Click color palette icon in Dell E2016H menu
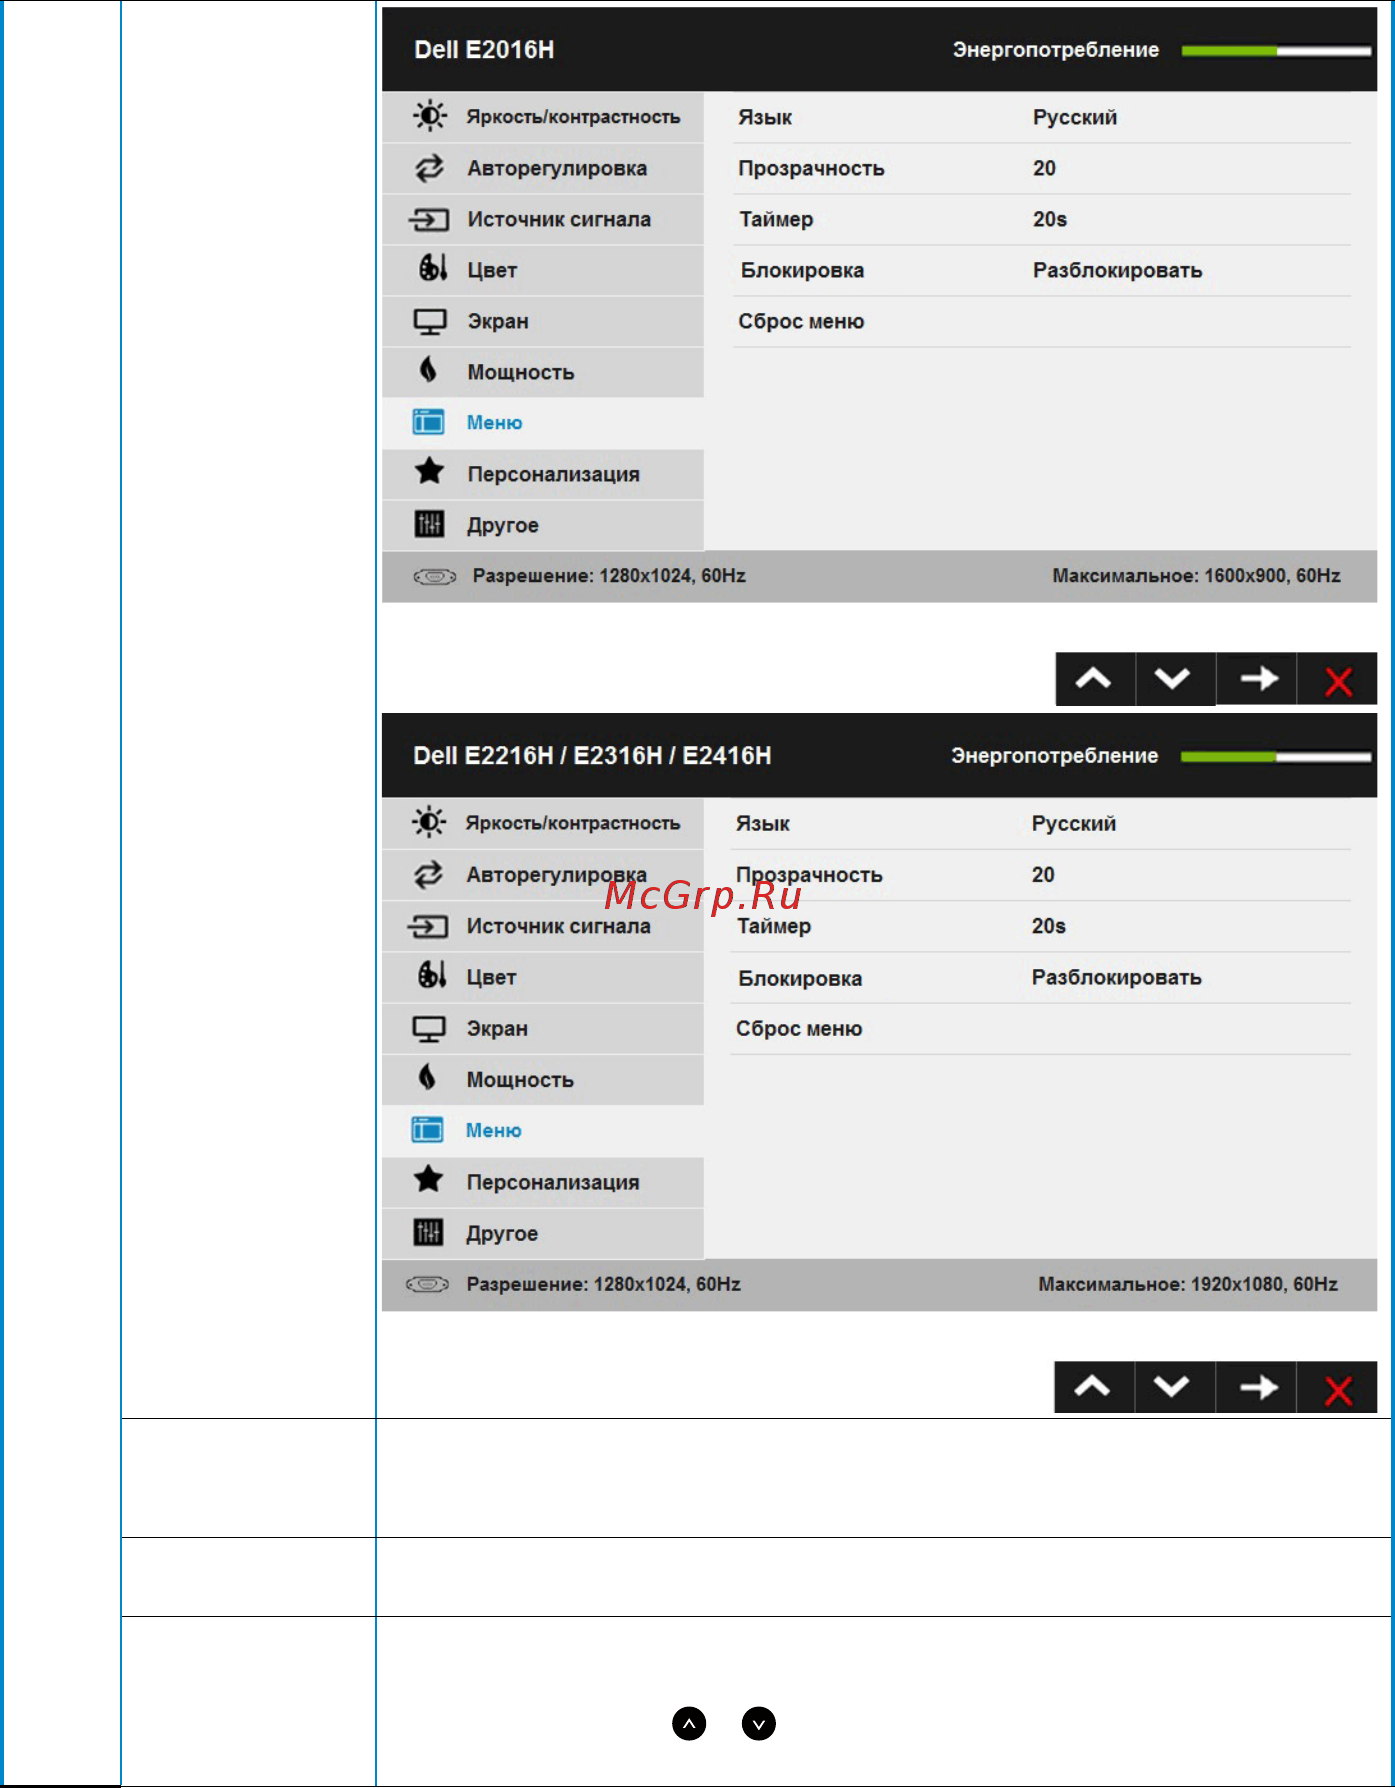The height and width of the screenshot is (1788, 1395). click(432, 268)
